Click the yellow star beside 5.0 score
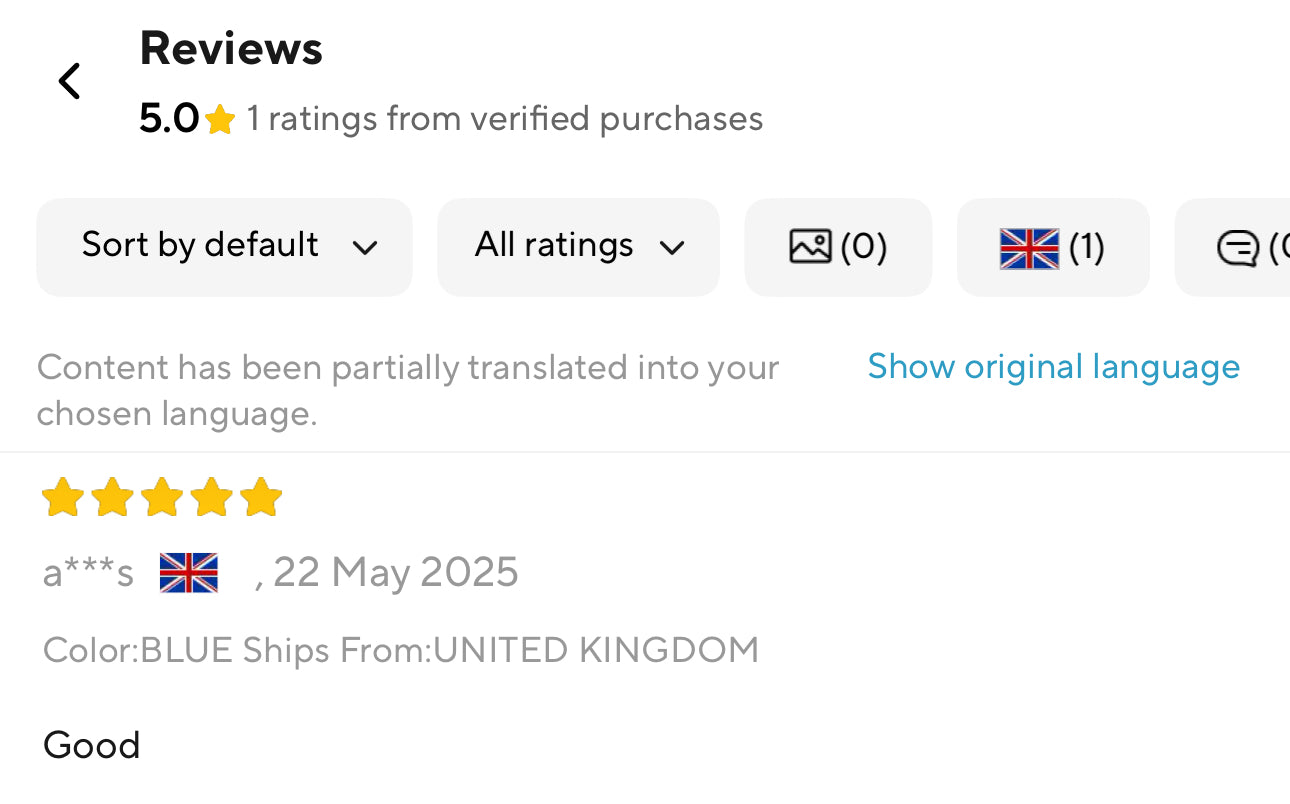The height and width of the screenshot is (804, 1290). tap(219, 121)
